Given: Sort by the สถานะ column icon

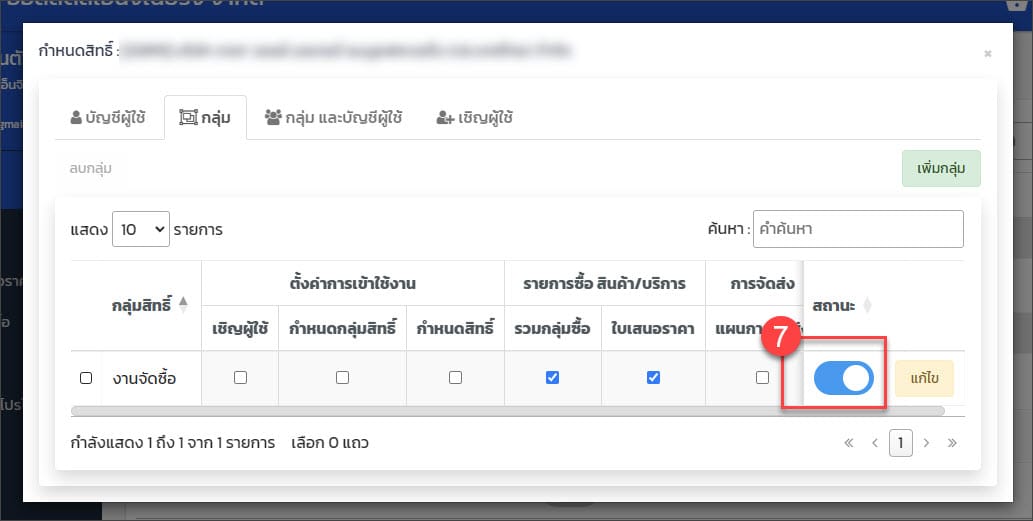Looking at the screenshot, I should 868,305.
